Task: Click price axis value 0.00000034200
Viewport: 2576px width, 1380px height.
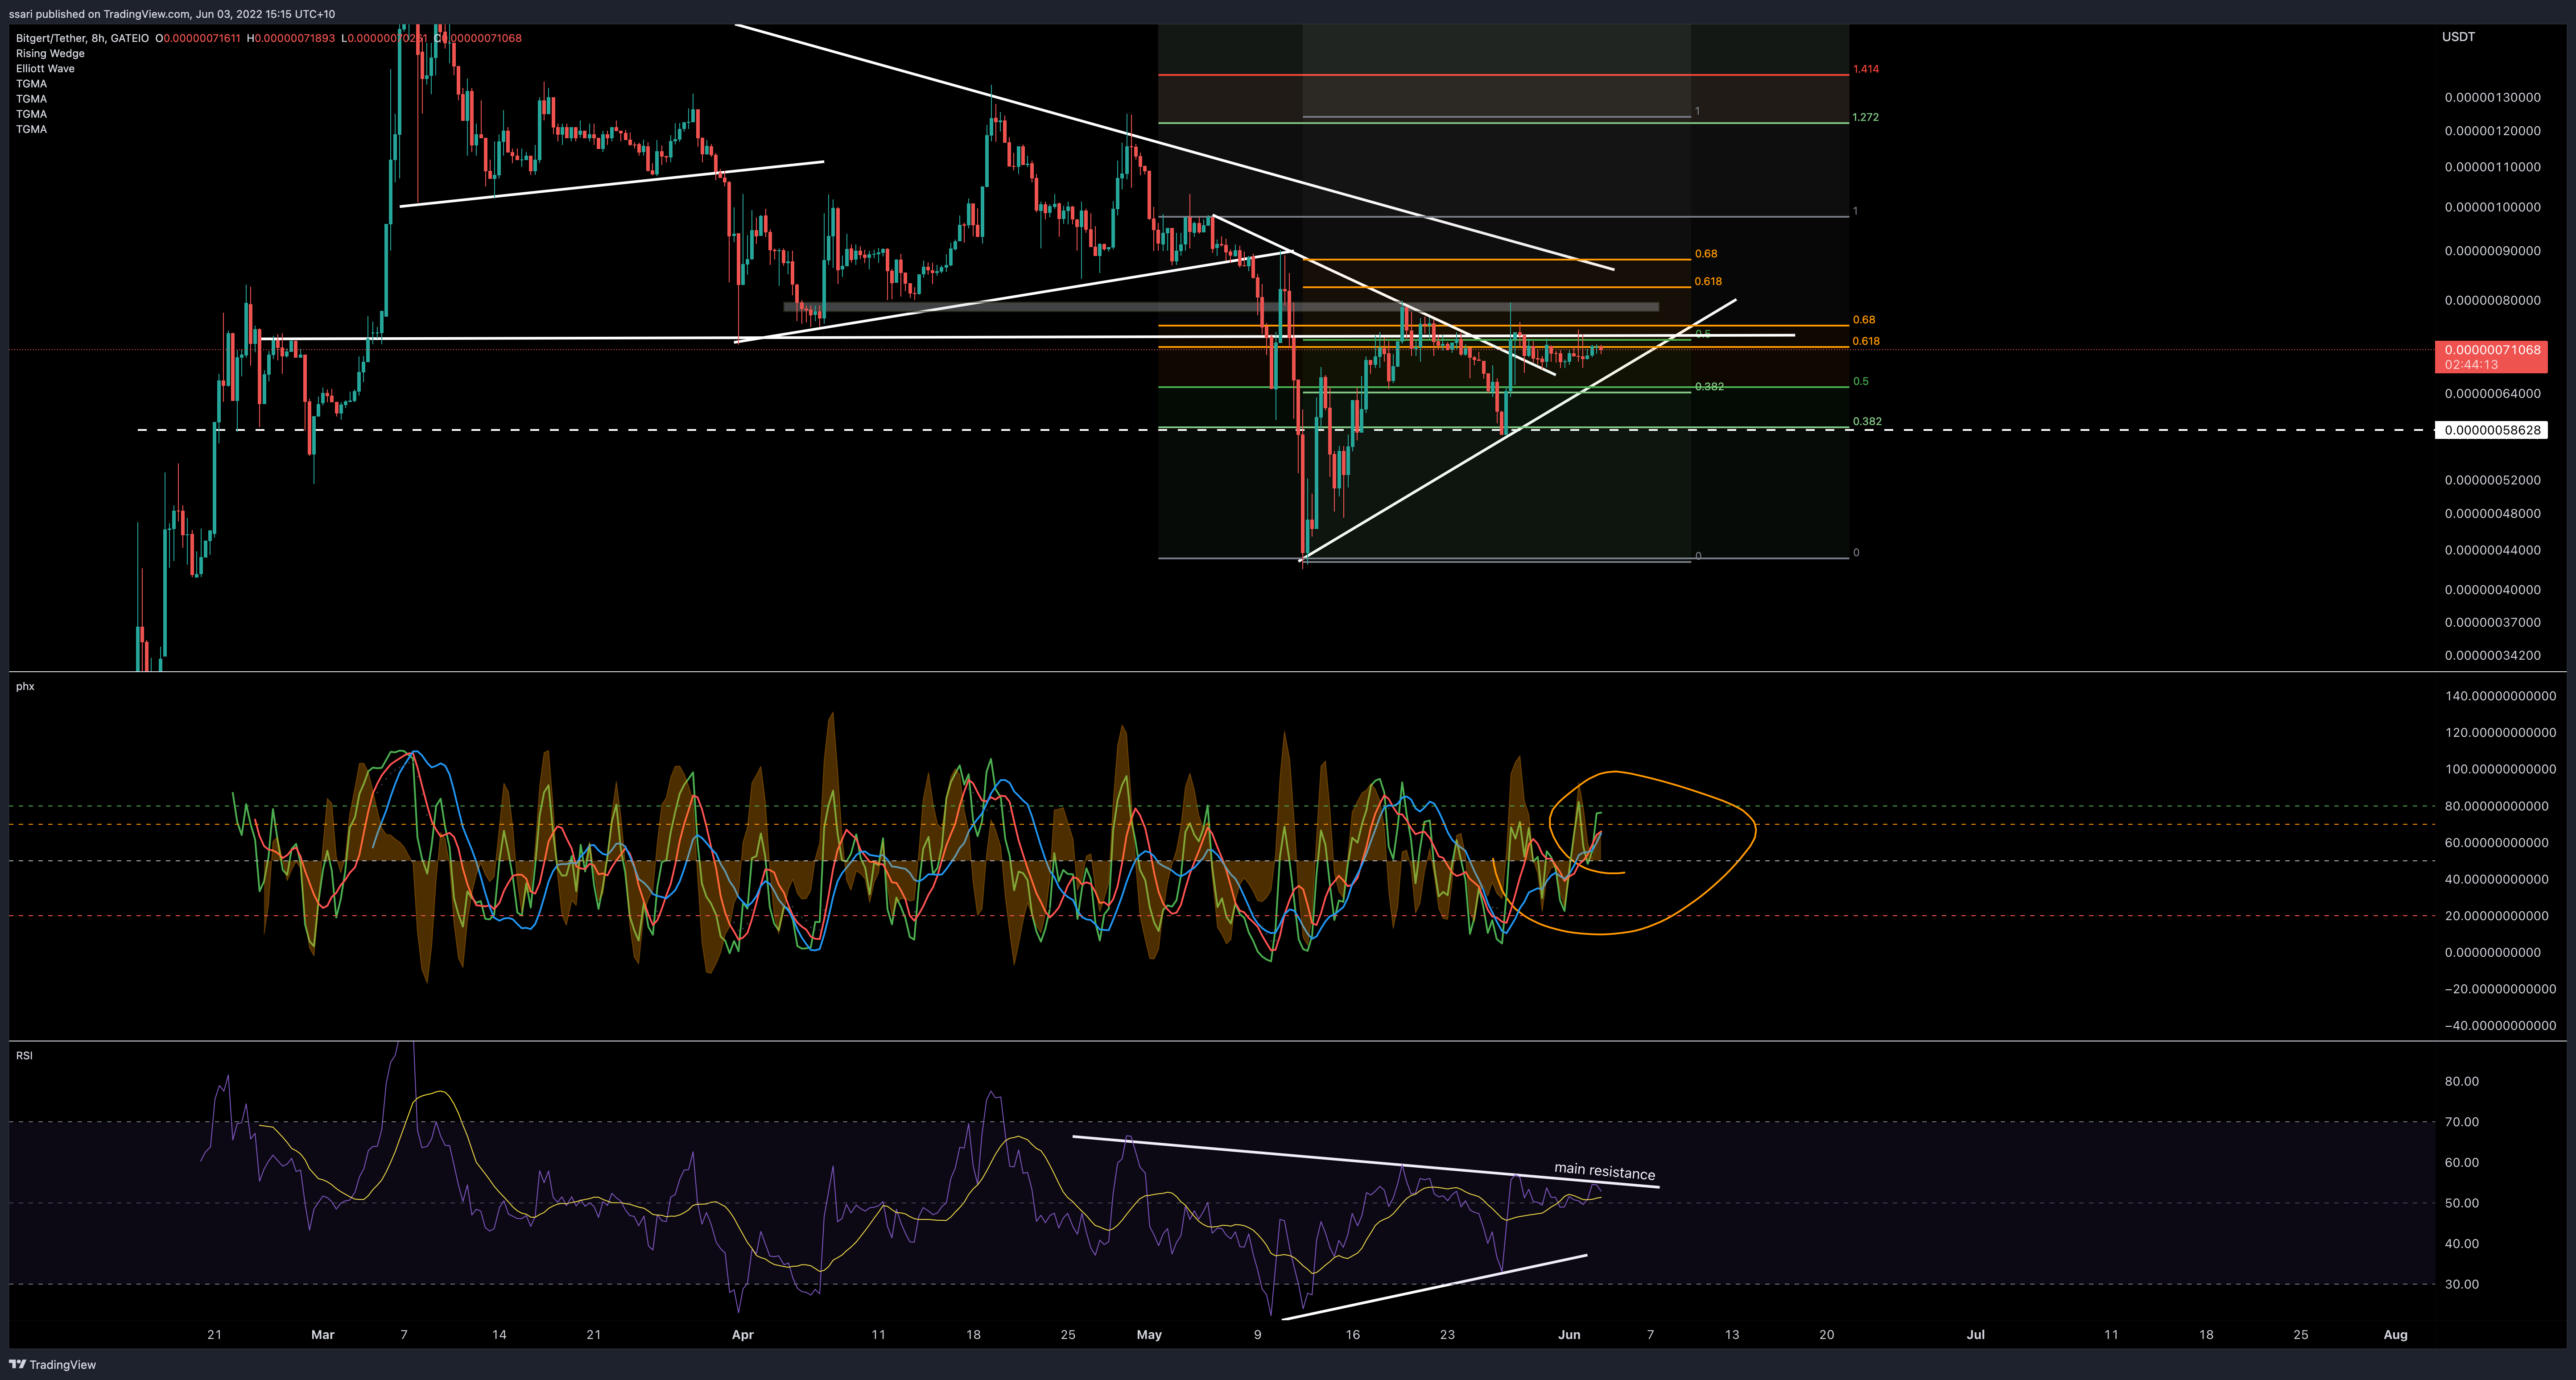Action: [2492, 656]
